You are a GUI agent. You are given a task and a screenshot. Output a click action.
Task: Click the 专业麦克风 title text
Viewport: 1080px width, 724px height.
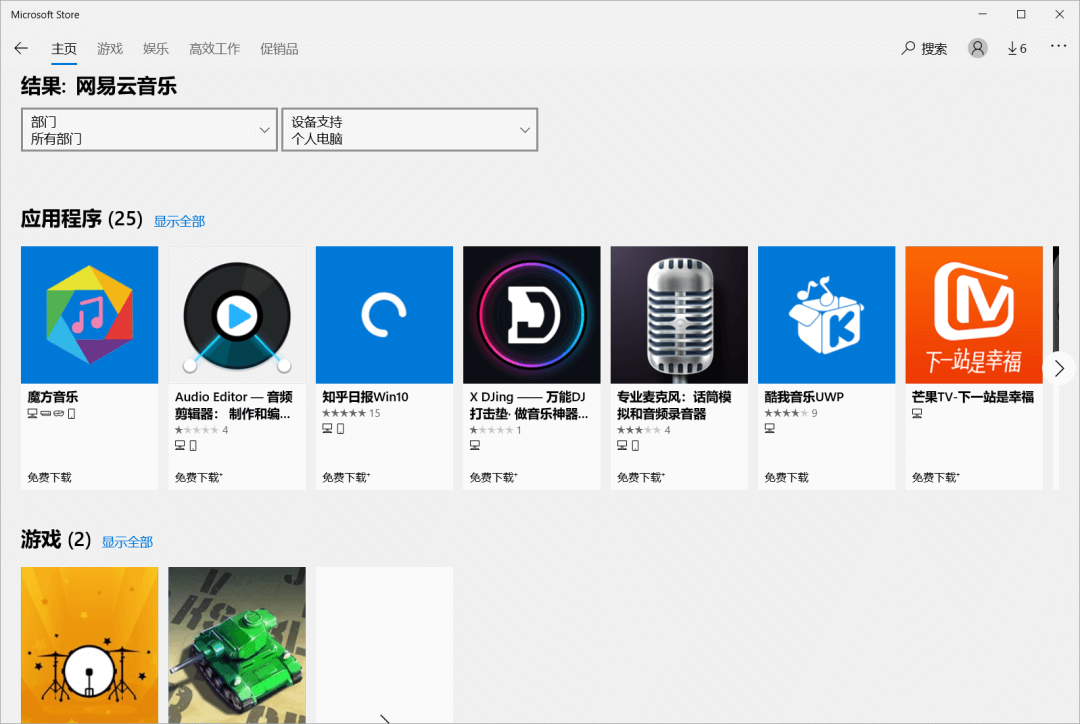(674, 405)
